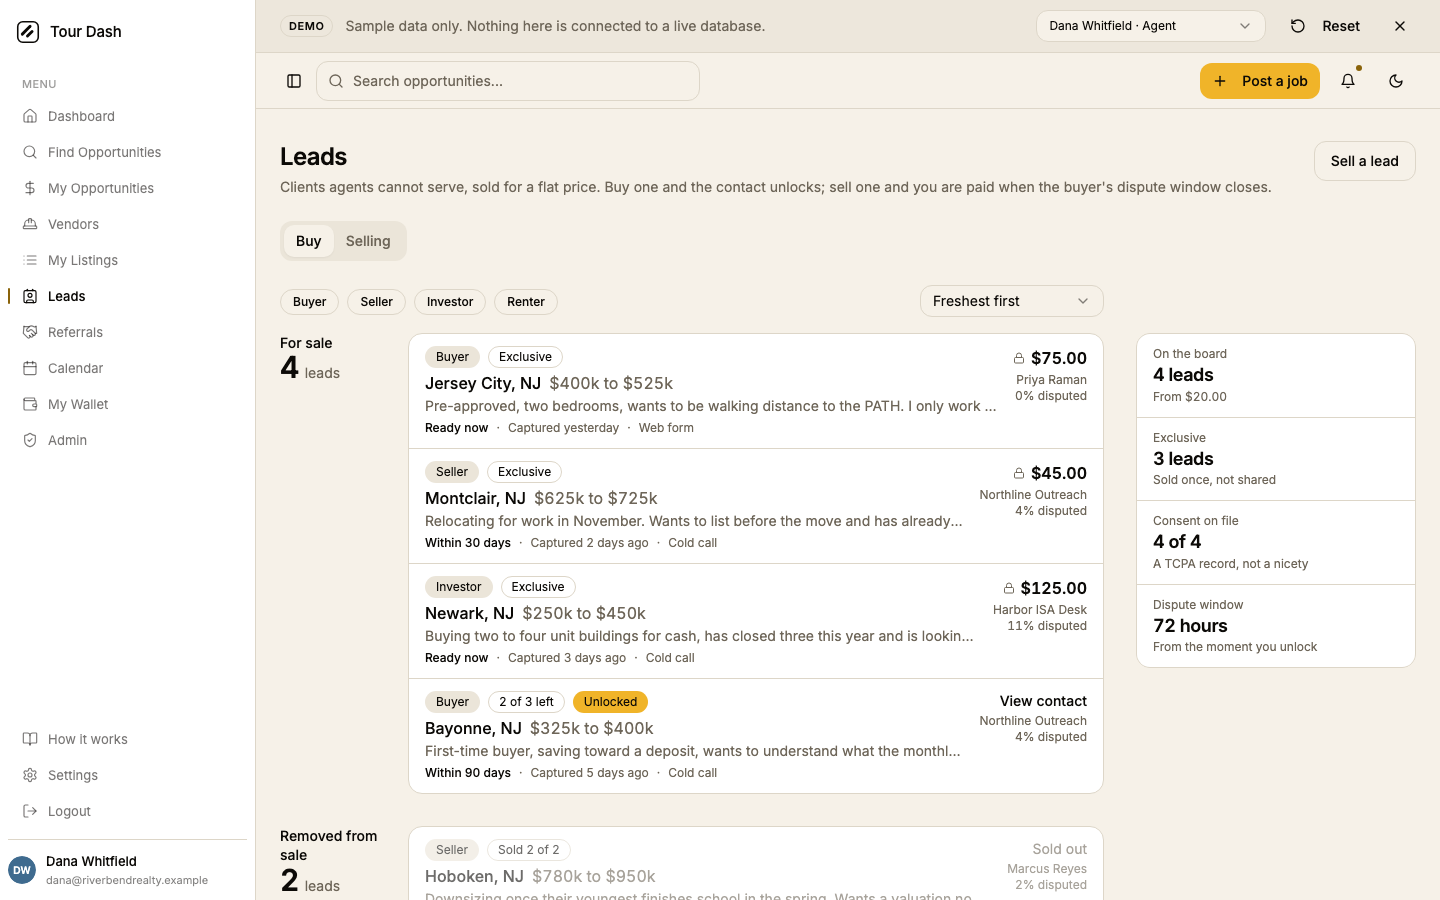
Task: Switch to the Buy tab
Action: pos(309,241)
